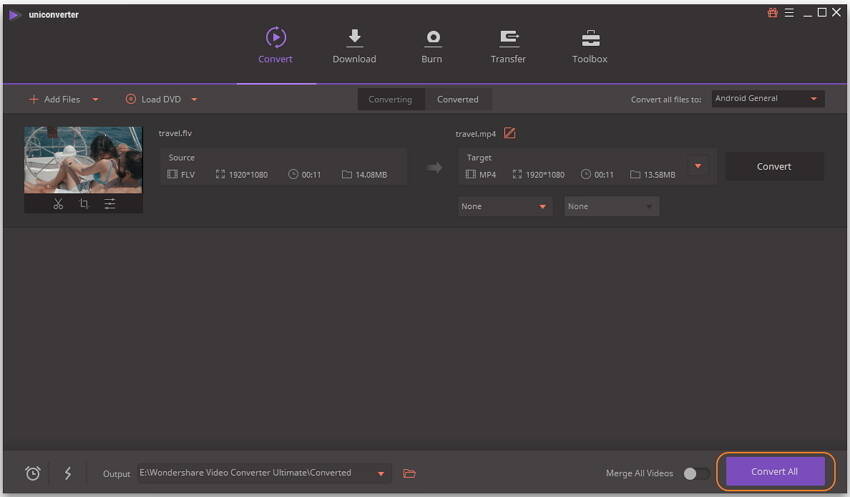This screenshot has width=850, height=497.
Task: Open the output folder icon
Action: (409, 474)
